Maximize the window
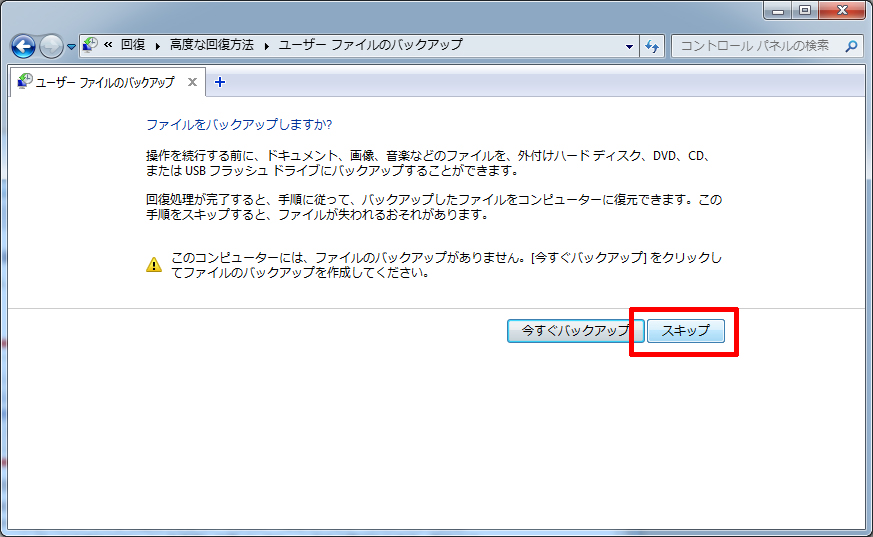Viewport: 873px width, 537px height. (805, 10)
